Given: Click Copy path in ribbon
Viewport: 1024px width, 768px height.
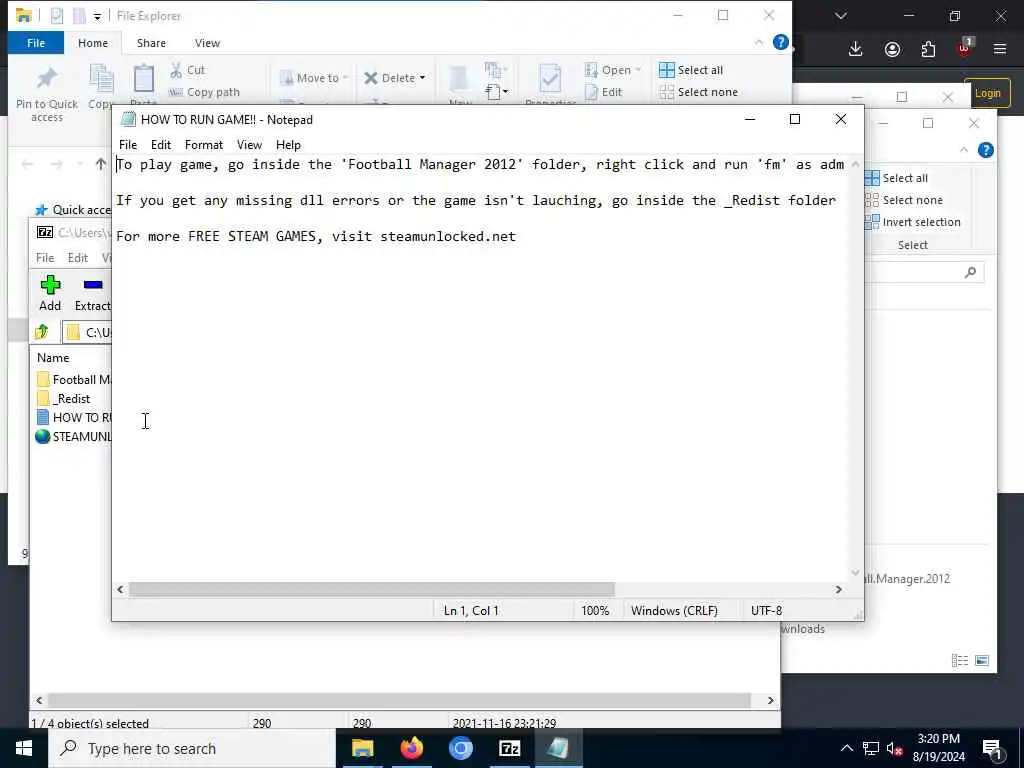Looking at the screenshot, I should [x=204, y=92].
